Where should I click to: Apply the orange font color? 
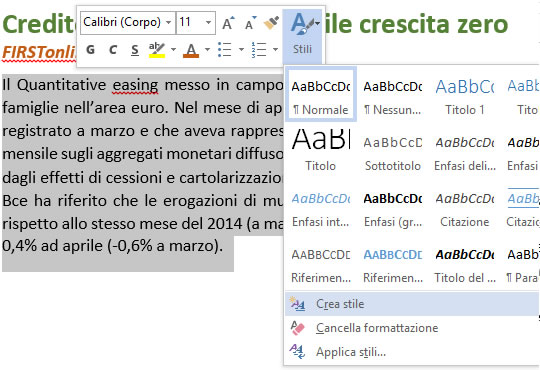pyautogui.click(x=191, y=50)
